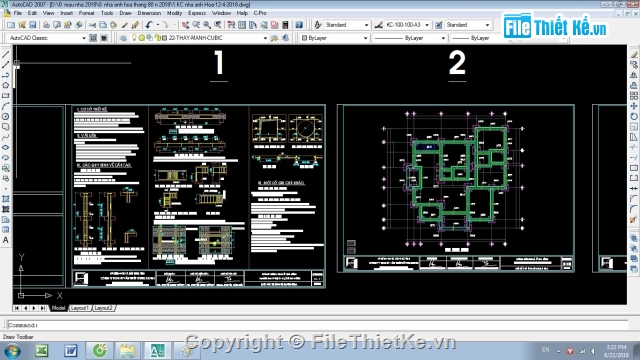Toggle layer lock padlock icon
This screenshot has width=640, height=360.
[x=158, y=38]
